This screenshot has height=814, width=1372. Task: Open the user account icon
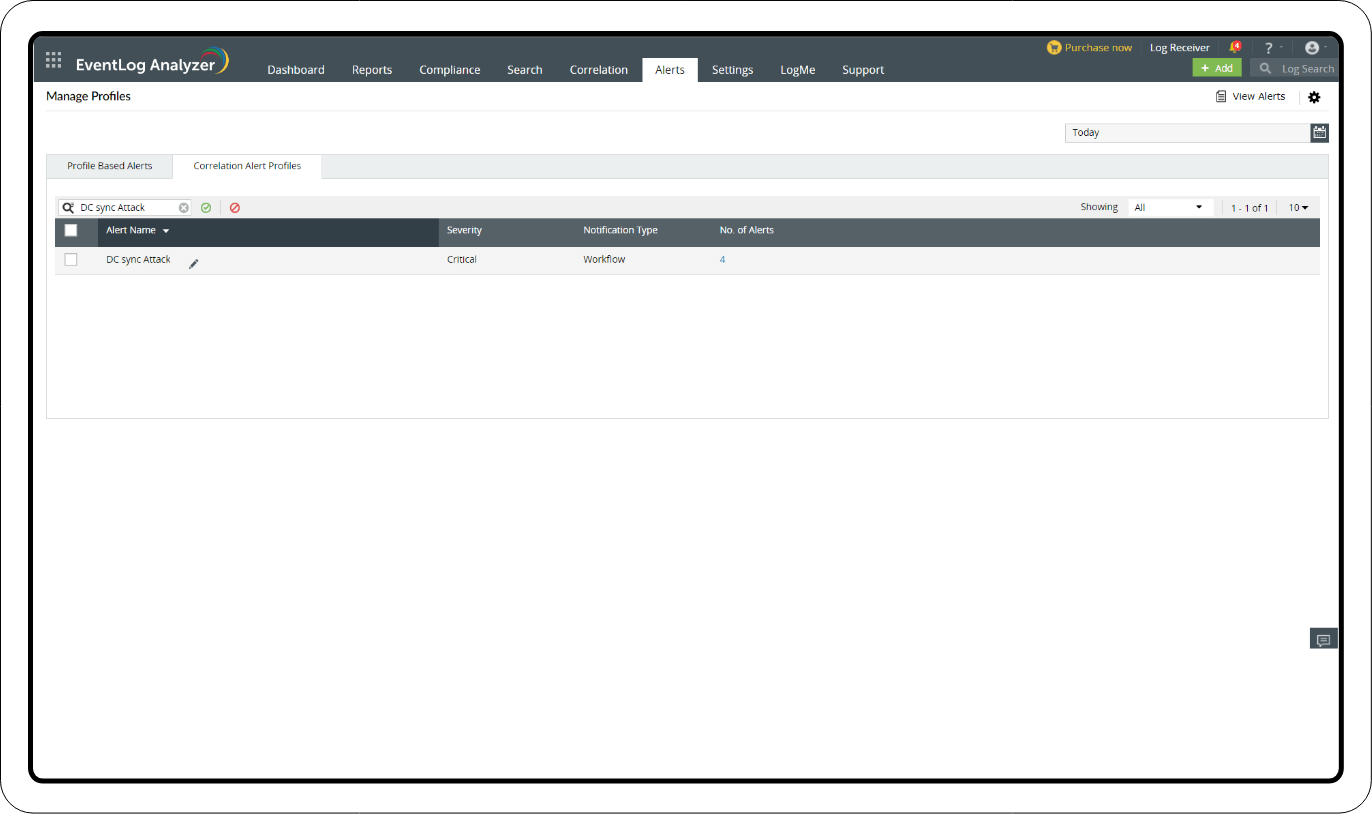point(1313,46)
